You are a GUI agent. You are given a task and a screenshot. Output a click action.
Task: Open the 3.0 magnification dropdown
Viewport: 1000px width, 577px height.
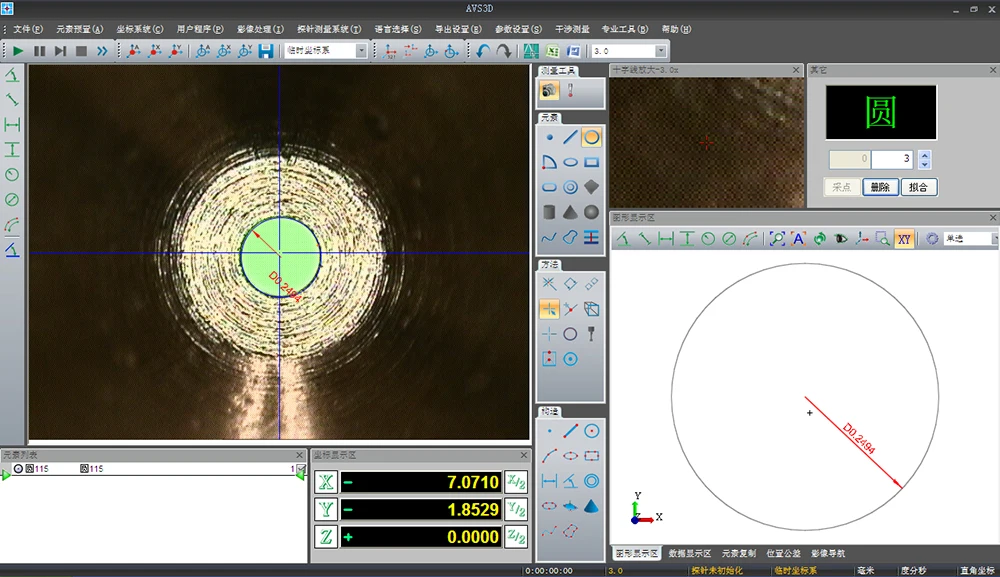[660, 51]
